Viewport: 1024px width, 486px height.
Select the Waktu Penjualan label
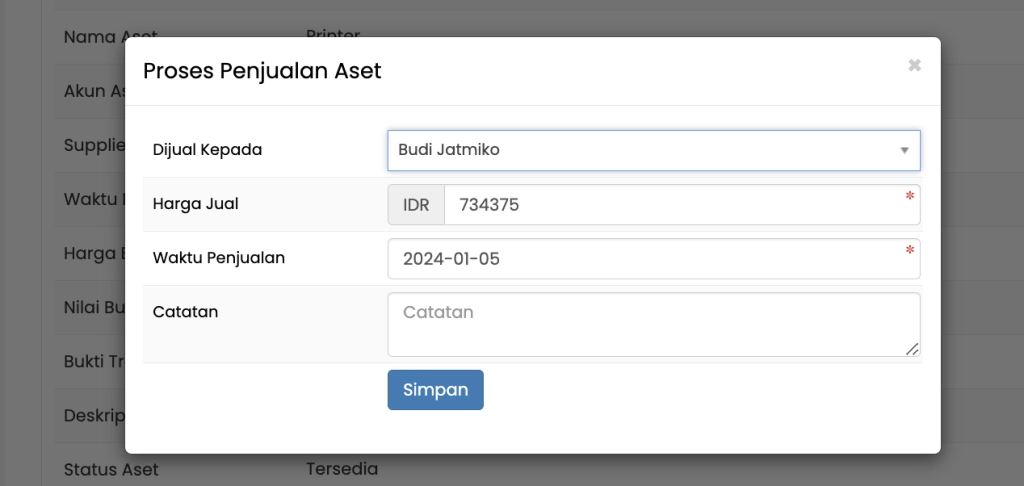click(219, 257)
